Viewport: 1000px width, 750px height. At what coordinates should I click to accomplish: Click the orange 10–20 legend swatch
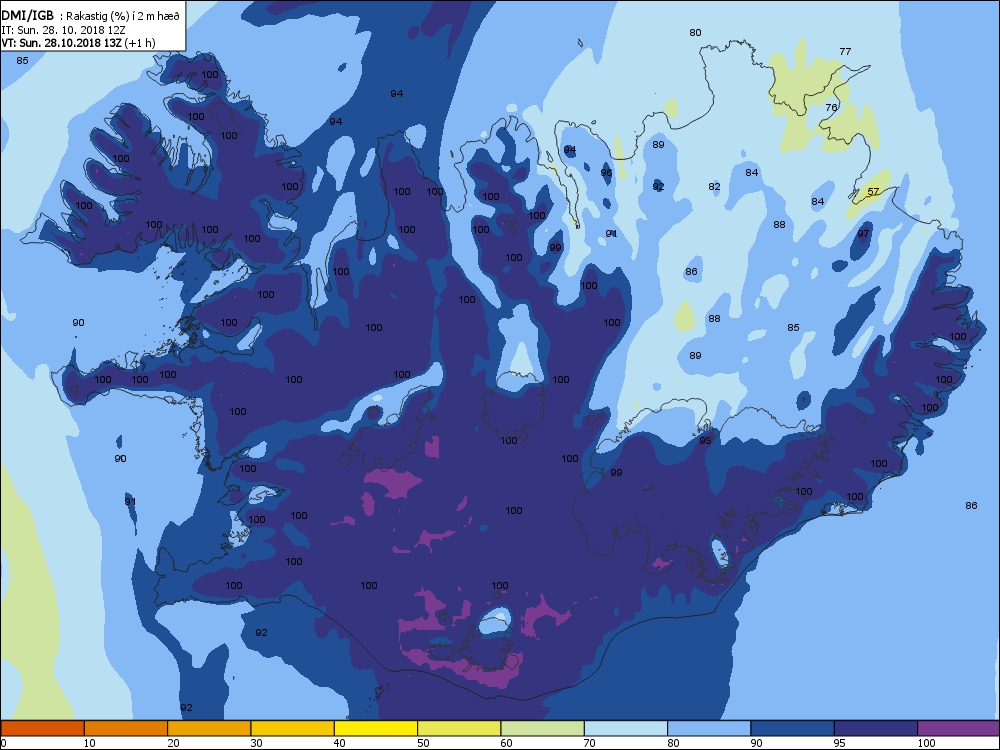coord(126,728)
